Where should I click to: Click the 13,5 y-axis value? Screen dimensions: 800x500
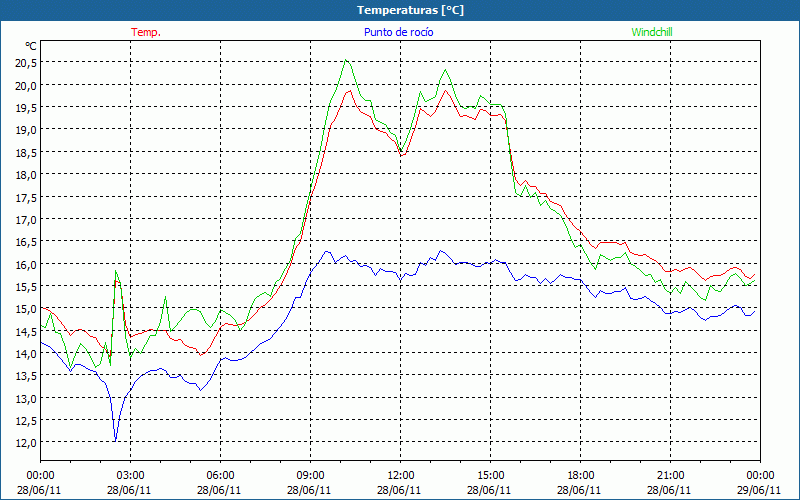[28, 376]
